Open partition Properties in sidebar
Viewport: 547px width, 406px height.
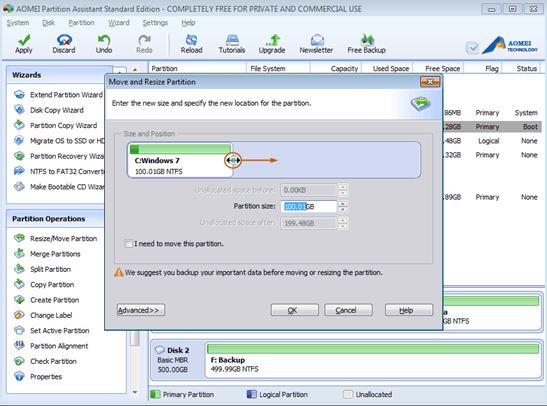(x=38, y=376)
